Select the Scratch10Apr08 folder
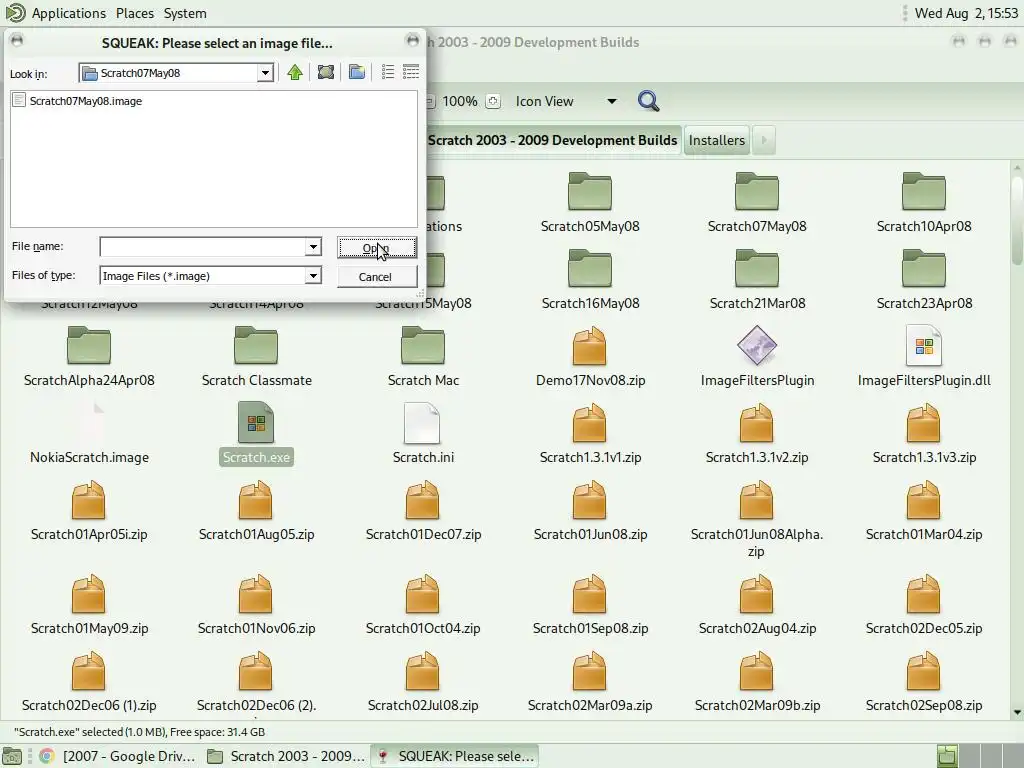The height and width of the screenshot is (768, 1024). (x=923, y=202)
